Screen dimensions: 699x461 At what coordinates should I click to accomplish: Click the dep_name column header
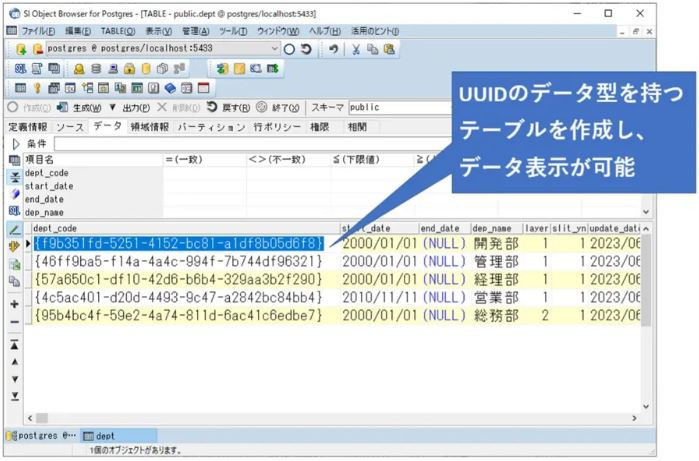click(496, 228)
